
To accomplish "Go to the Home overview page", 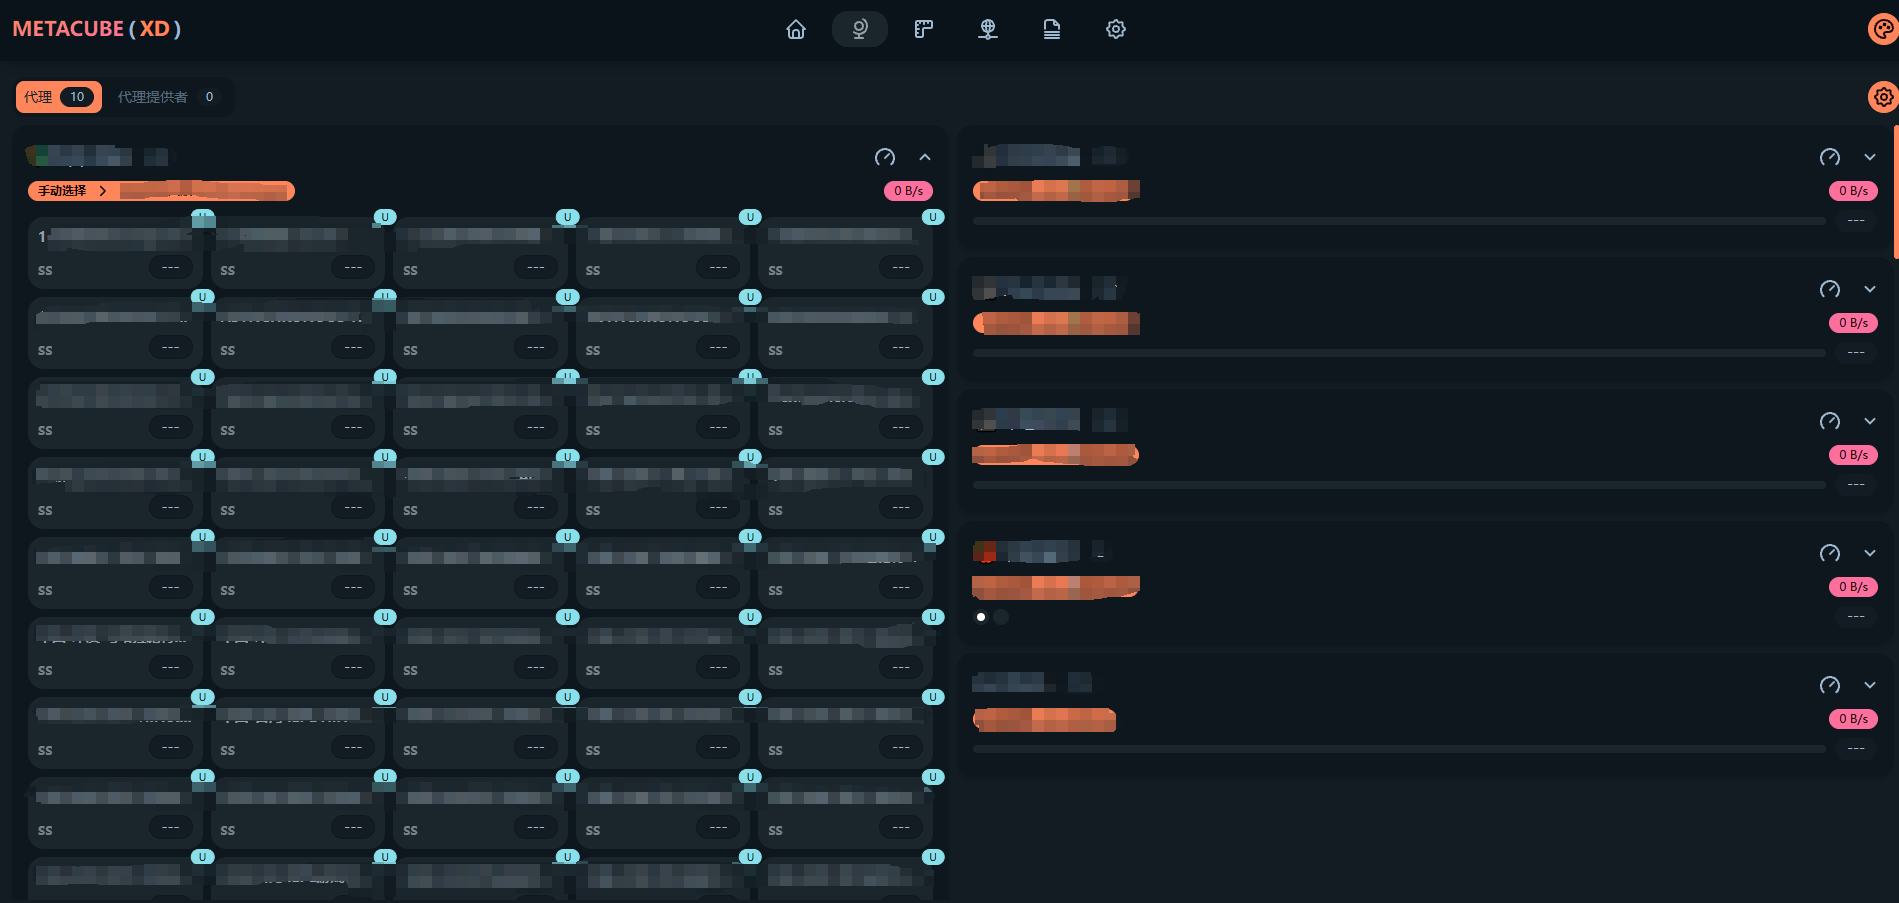I will pos(796,29).
